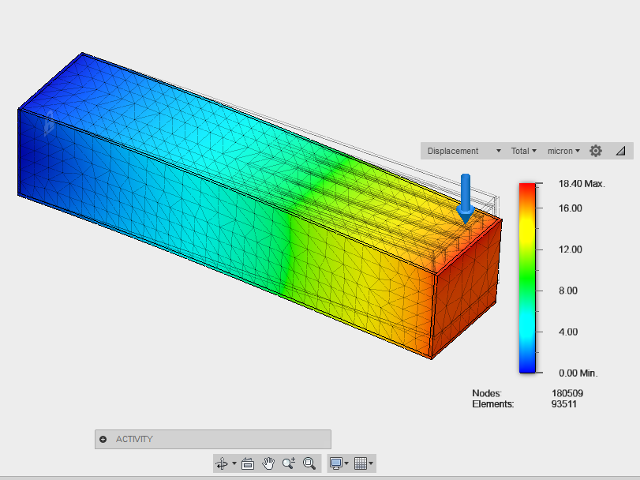Click the 18.40 Max. legend label
This screenshot has width=640, height=480.
point(583,185)
